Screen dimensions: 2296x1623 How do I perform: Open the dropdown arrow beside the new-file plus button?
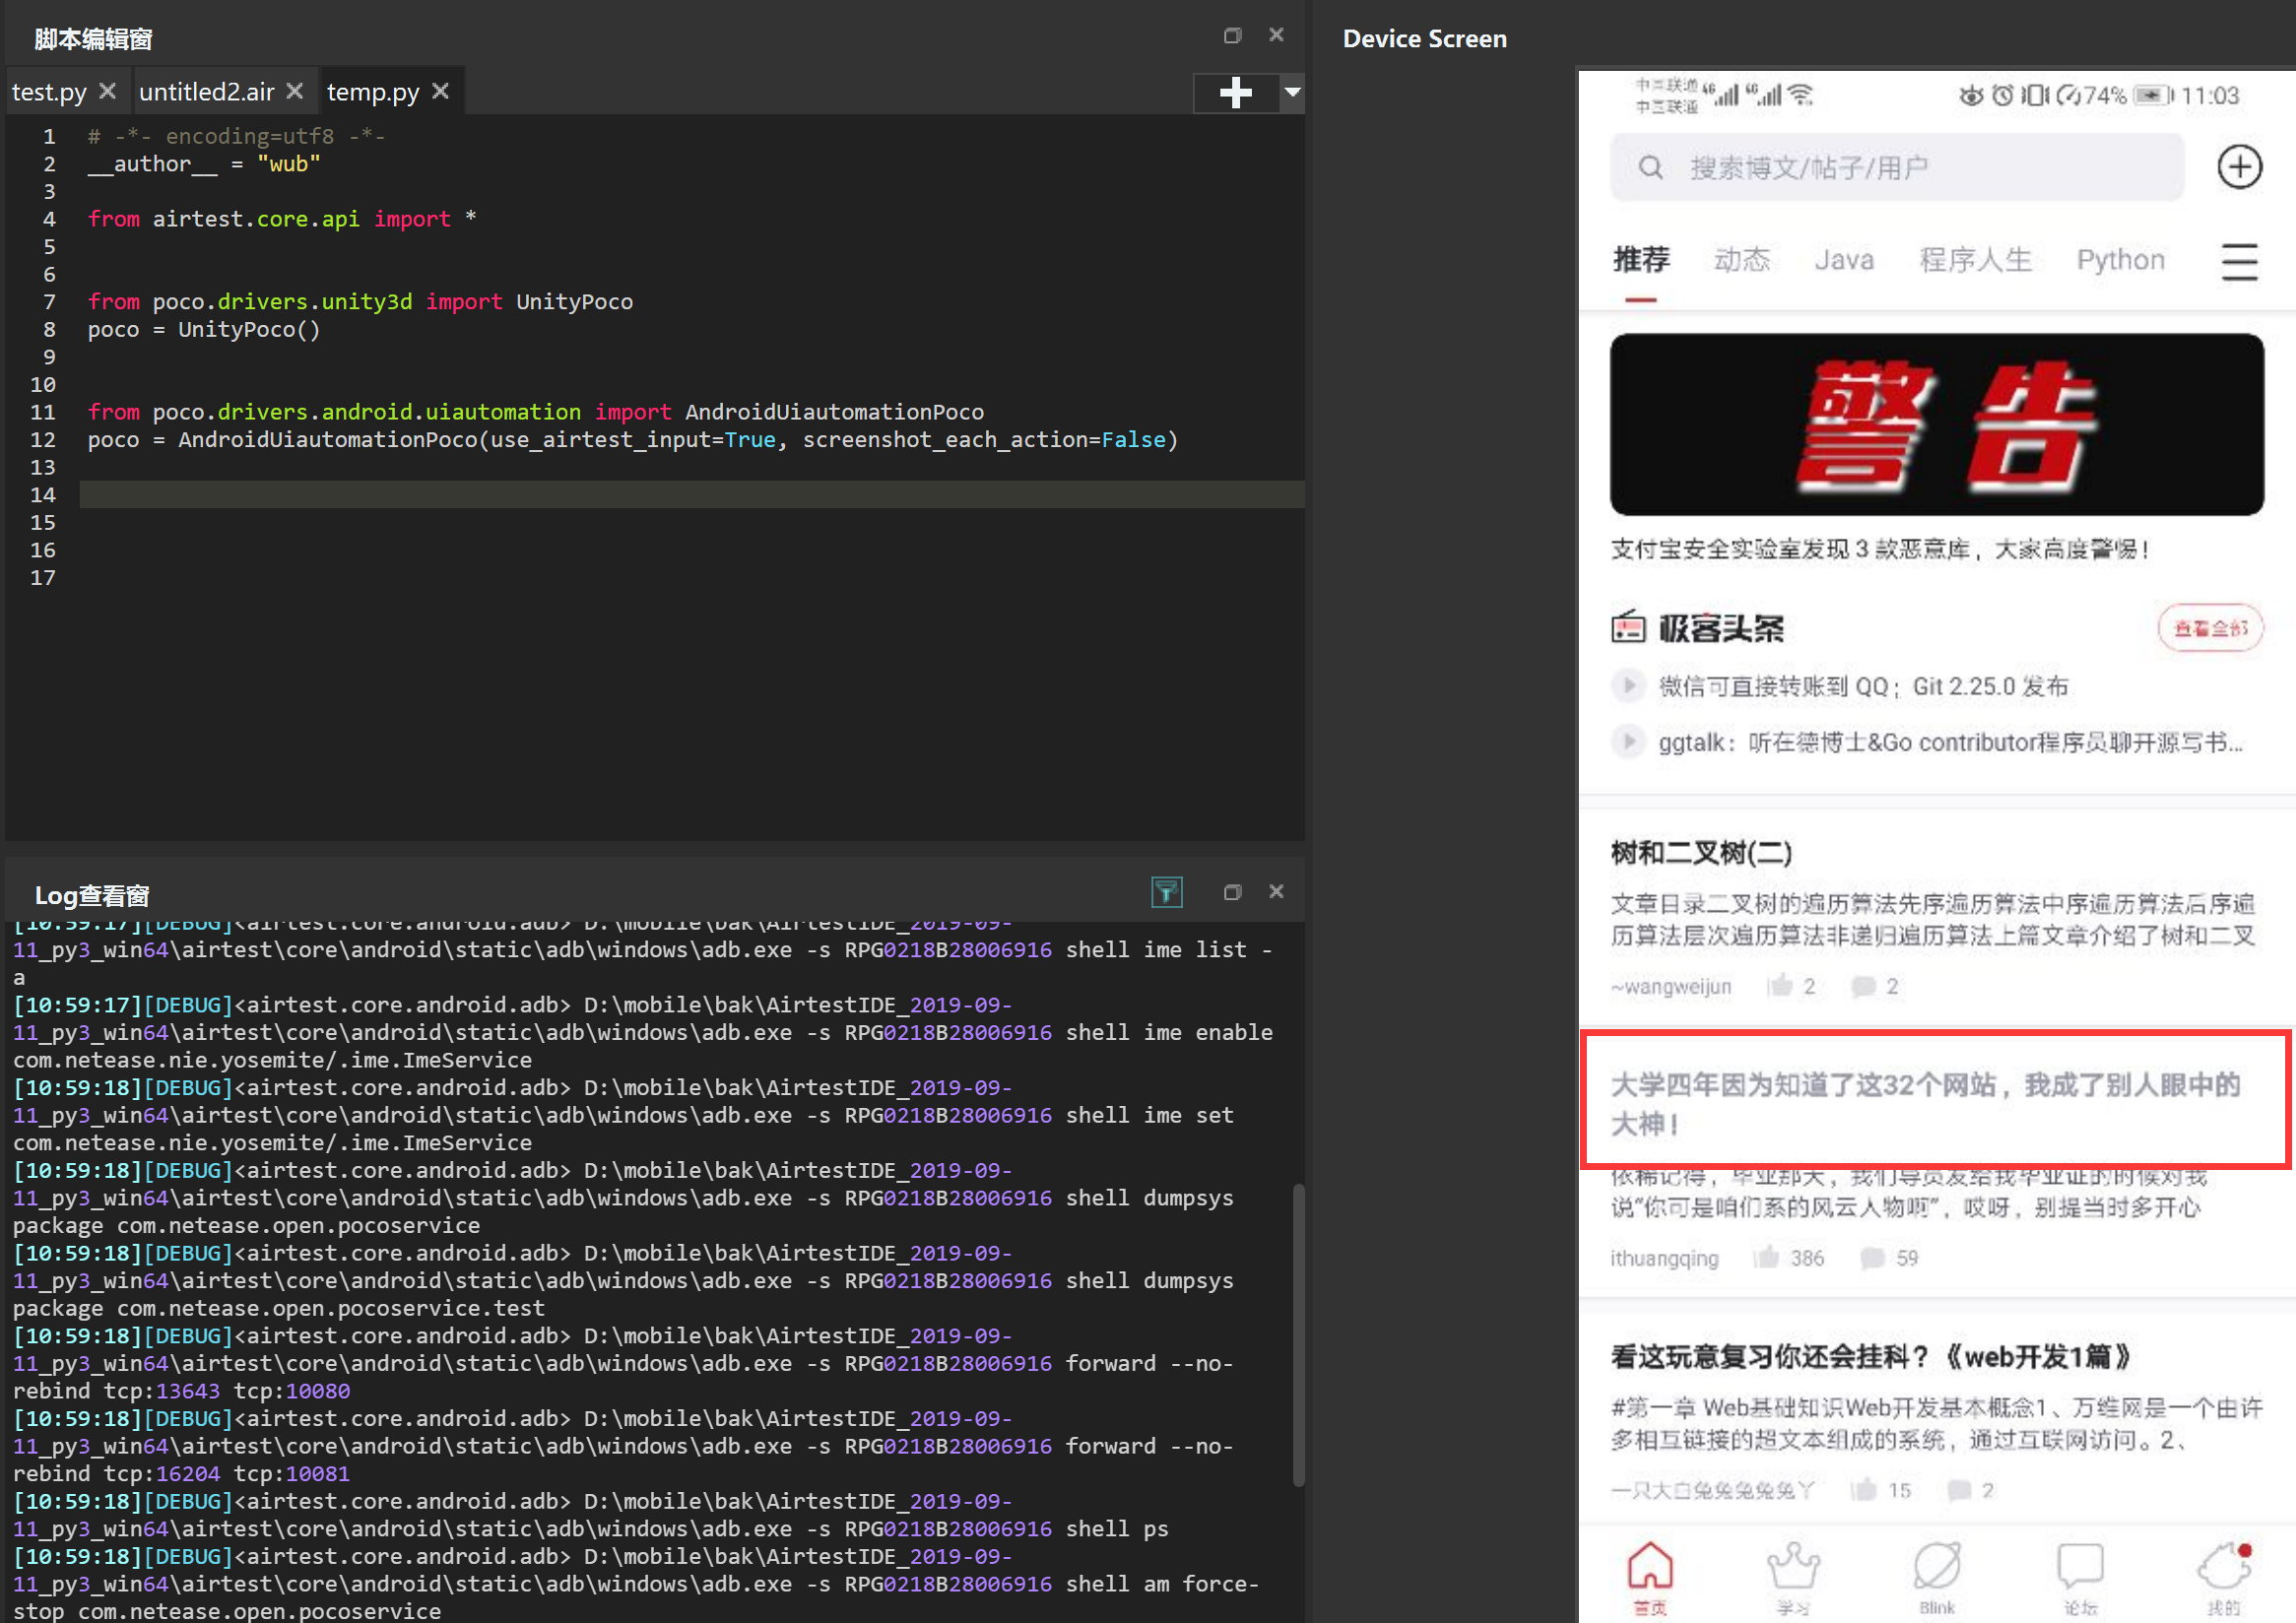(1291, 93)
